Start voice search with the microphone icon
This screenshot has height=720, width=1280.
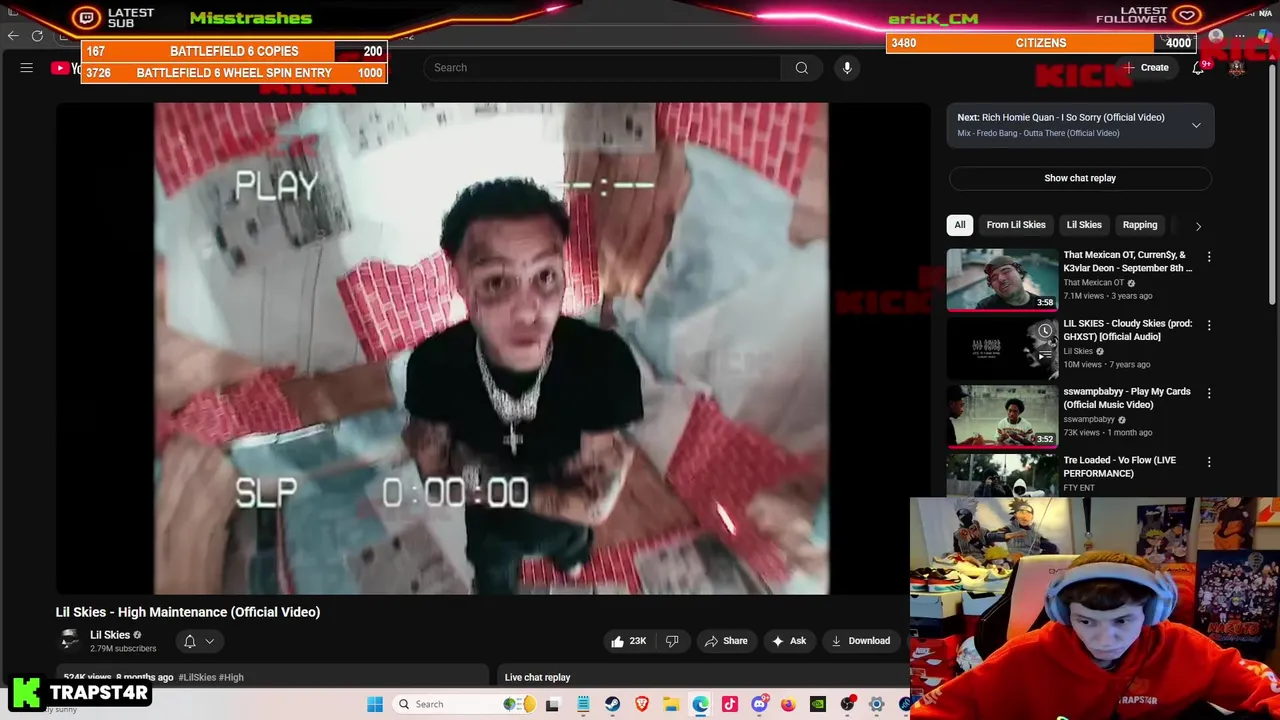coord(847,68)
